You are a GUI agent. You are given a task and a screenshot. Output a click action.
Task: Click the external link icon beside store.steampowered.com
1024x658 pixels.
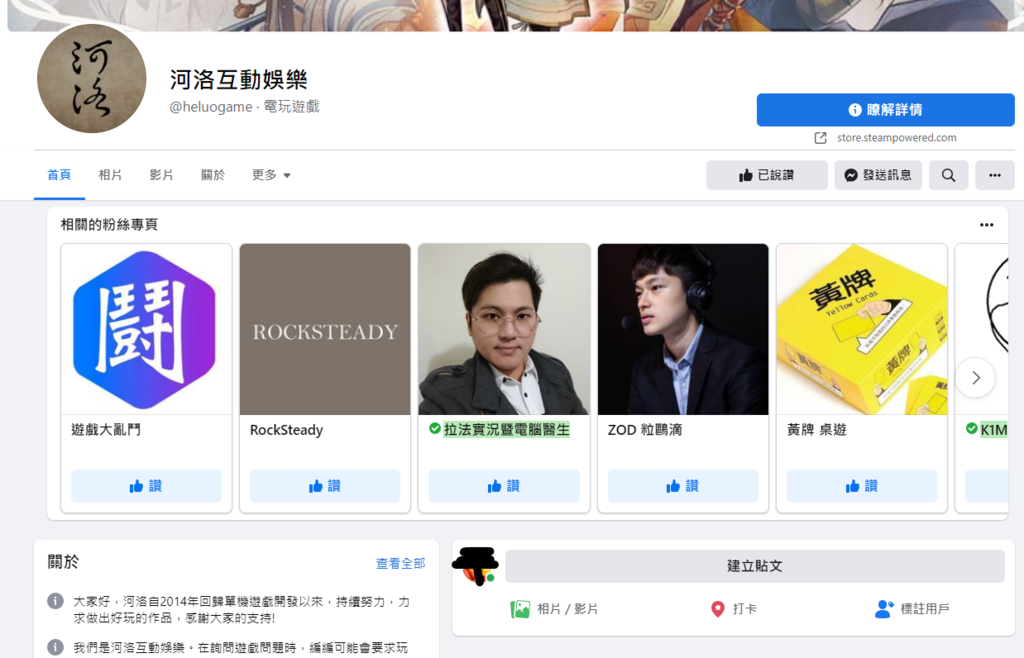820,138
